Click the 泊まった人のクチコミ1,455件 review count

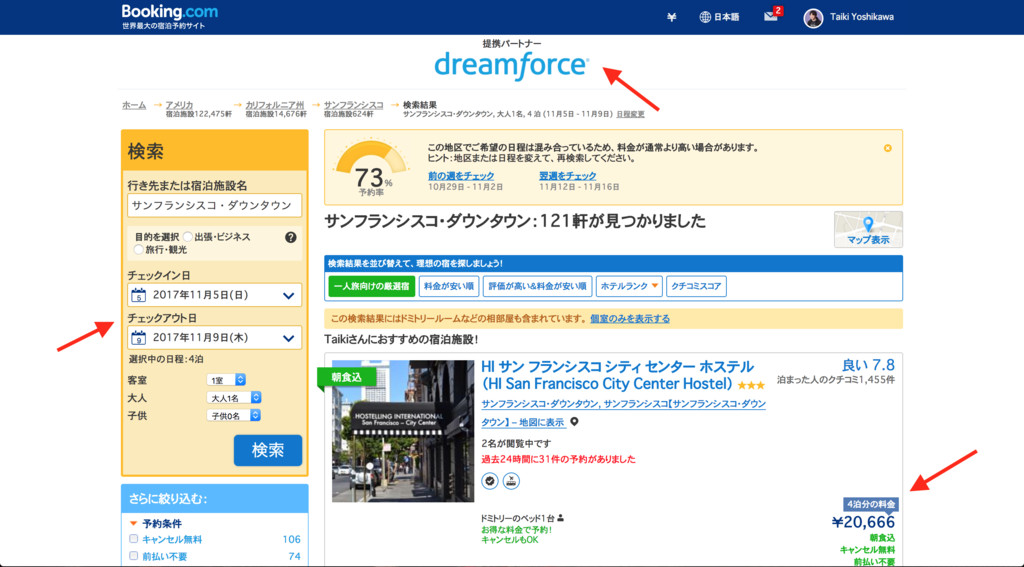pos(836,380)
